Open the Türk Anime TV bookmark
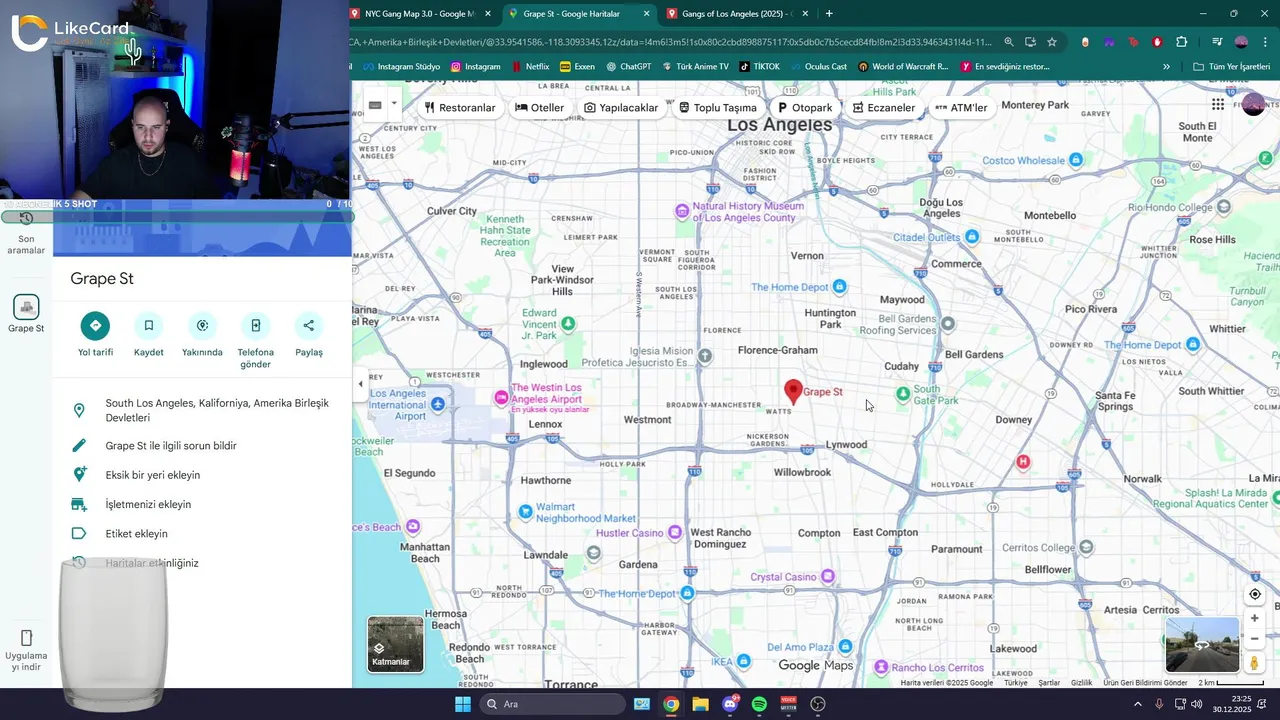This screenshot has width=1280, height=720. [695, 67]
